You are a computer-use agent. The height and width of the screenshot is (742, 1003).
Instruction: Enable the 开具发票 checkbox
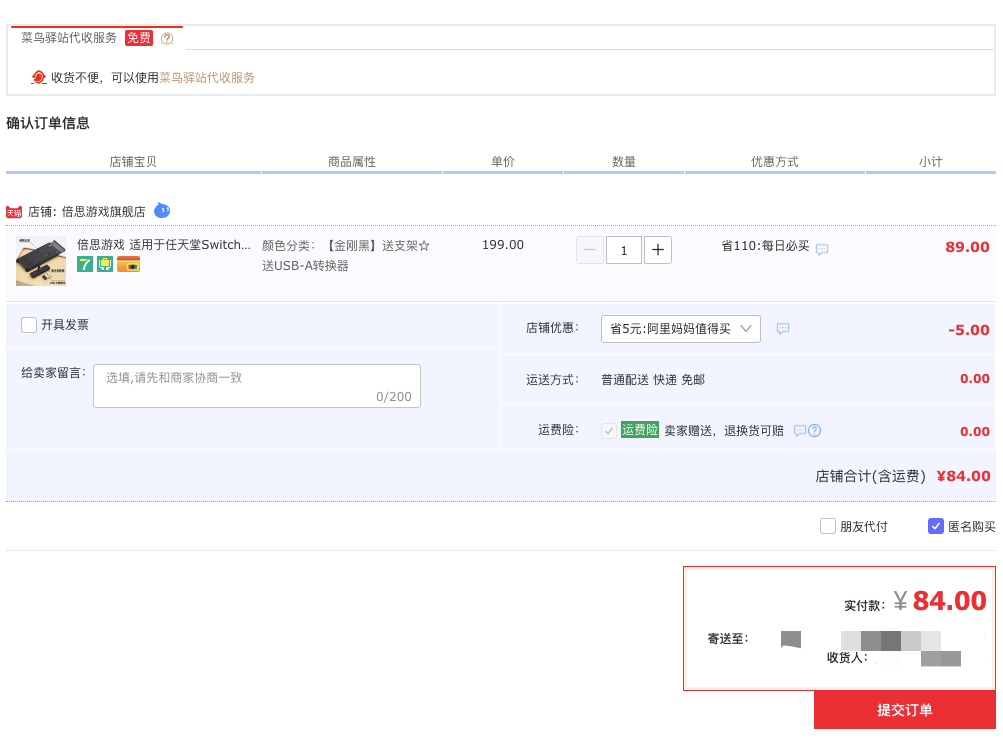pos(29,325)
